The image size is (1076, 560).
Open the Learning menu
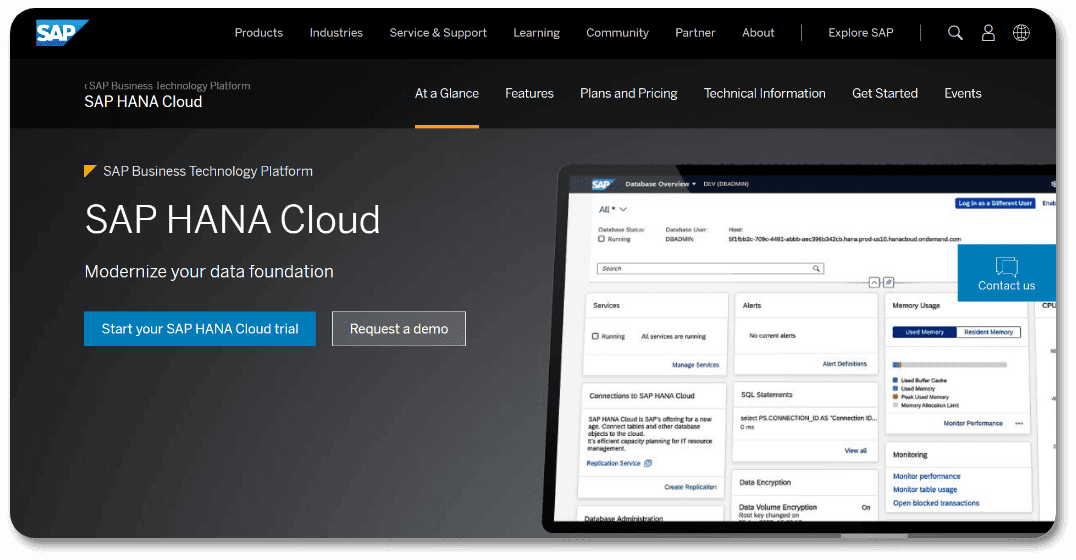(537, 33)
